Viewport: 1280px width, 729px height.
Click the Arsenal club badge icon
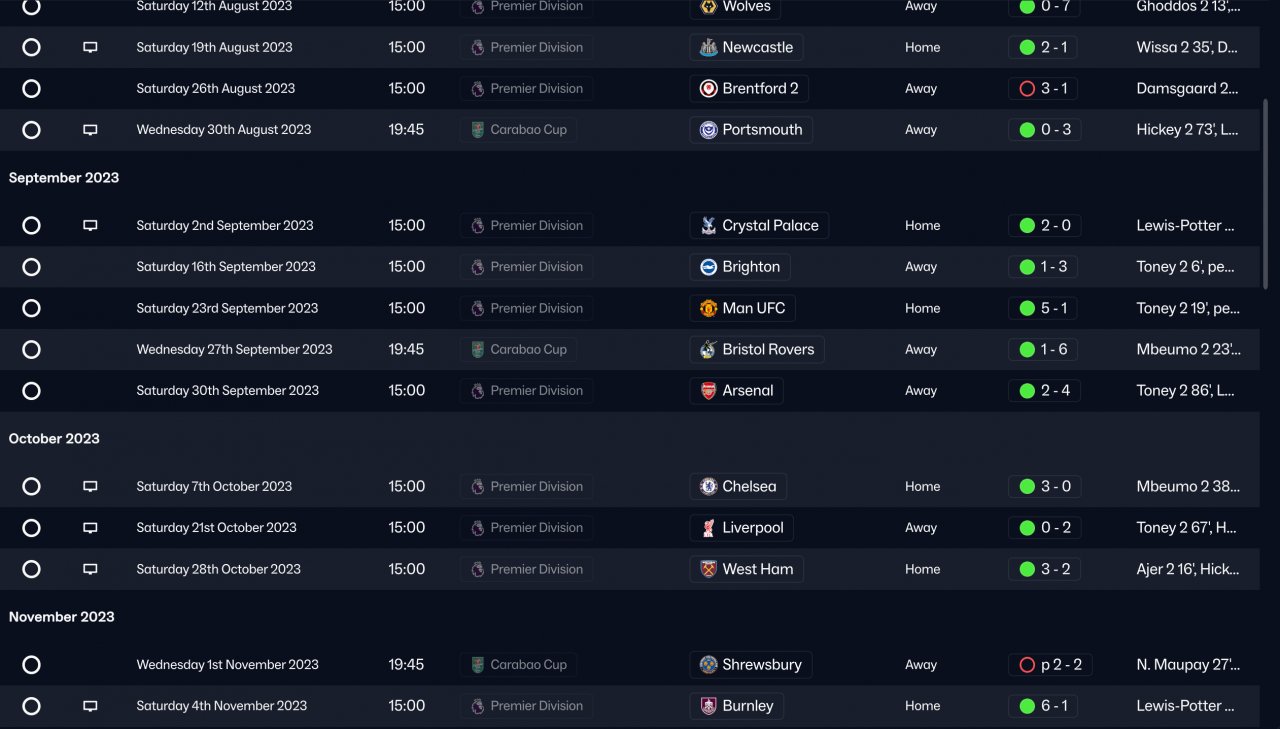(x=708, y=391)
